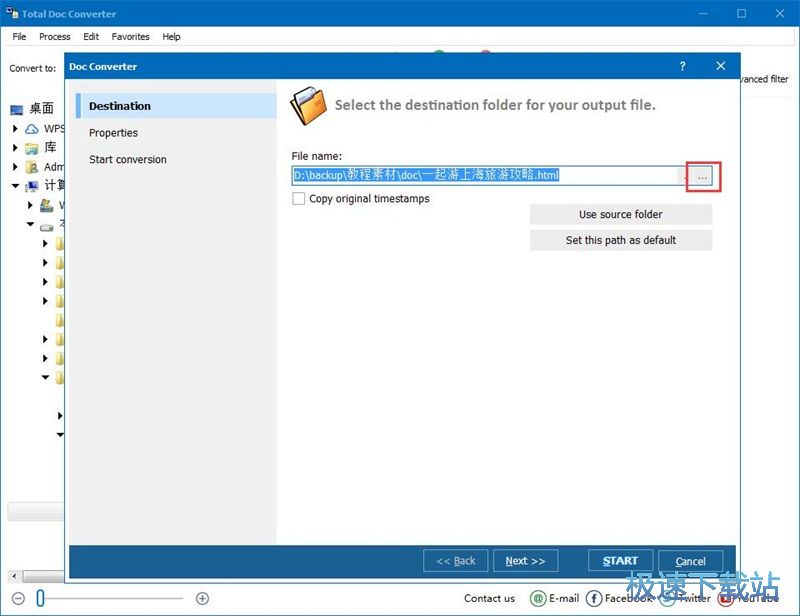Click the zoom in plus icon
800x616 pixels.
[202, 598]
